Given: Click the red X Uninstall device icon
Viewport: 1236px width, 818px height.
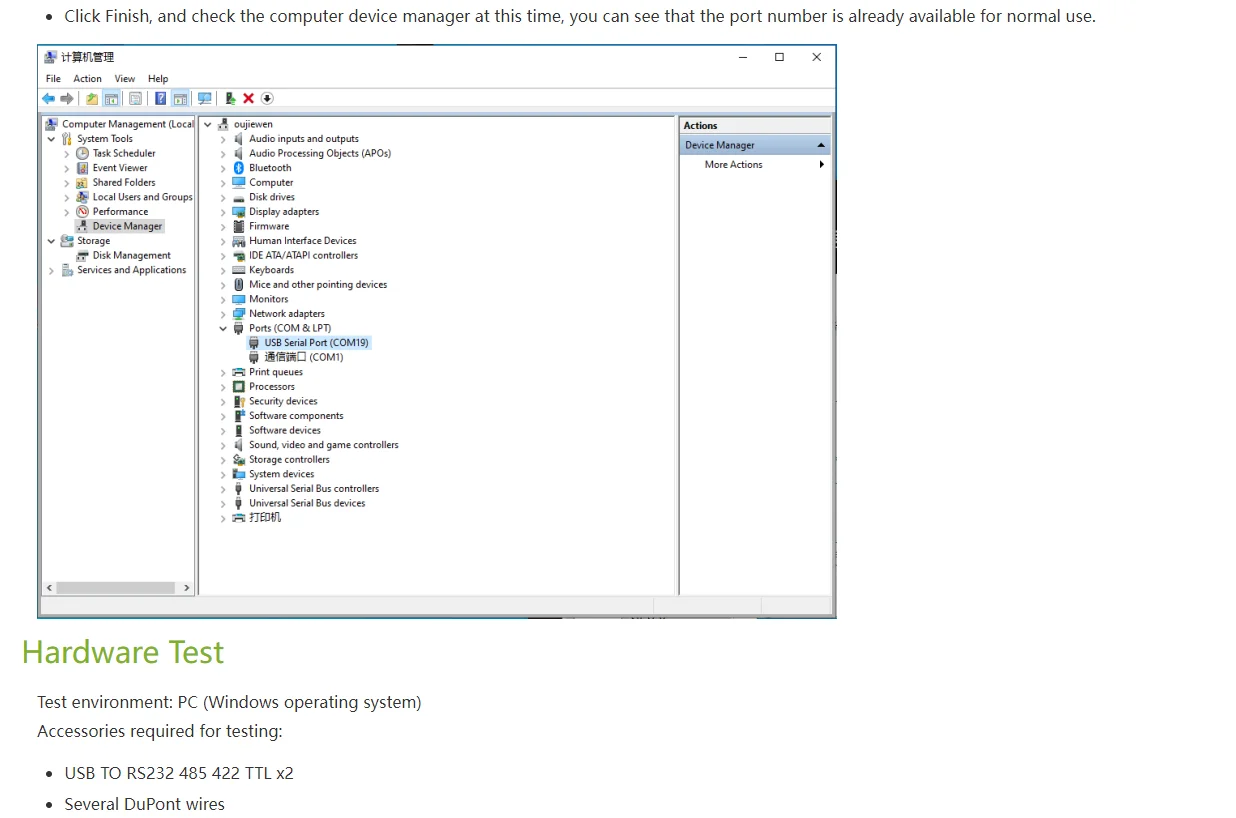Looking at the screenshot, I should [x=249, y=98].
